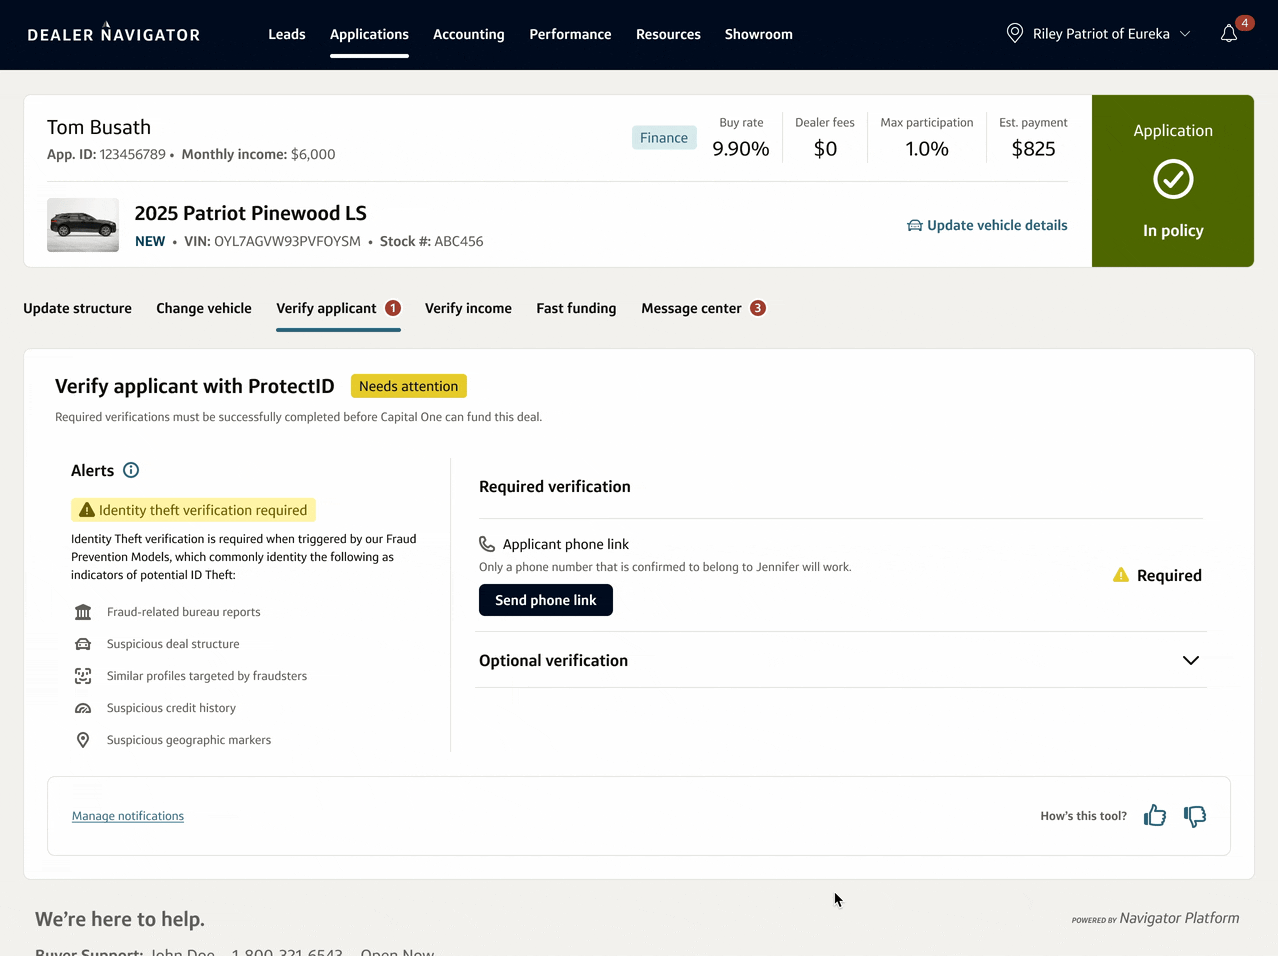Image resolution: width=1278 pixels, height=956 pixels.
Task: Open the Showroom menu
Action: (x=758, y=34)
